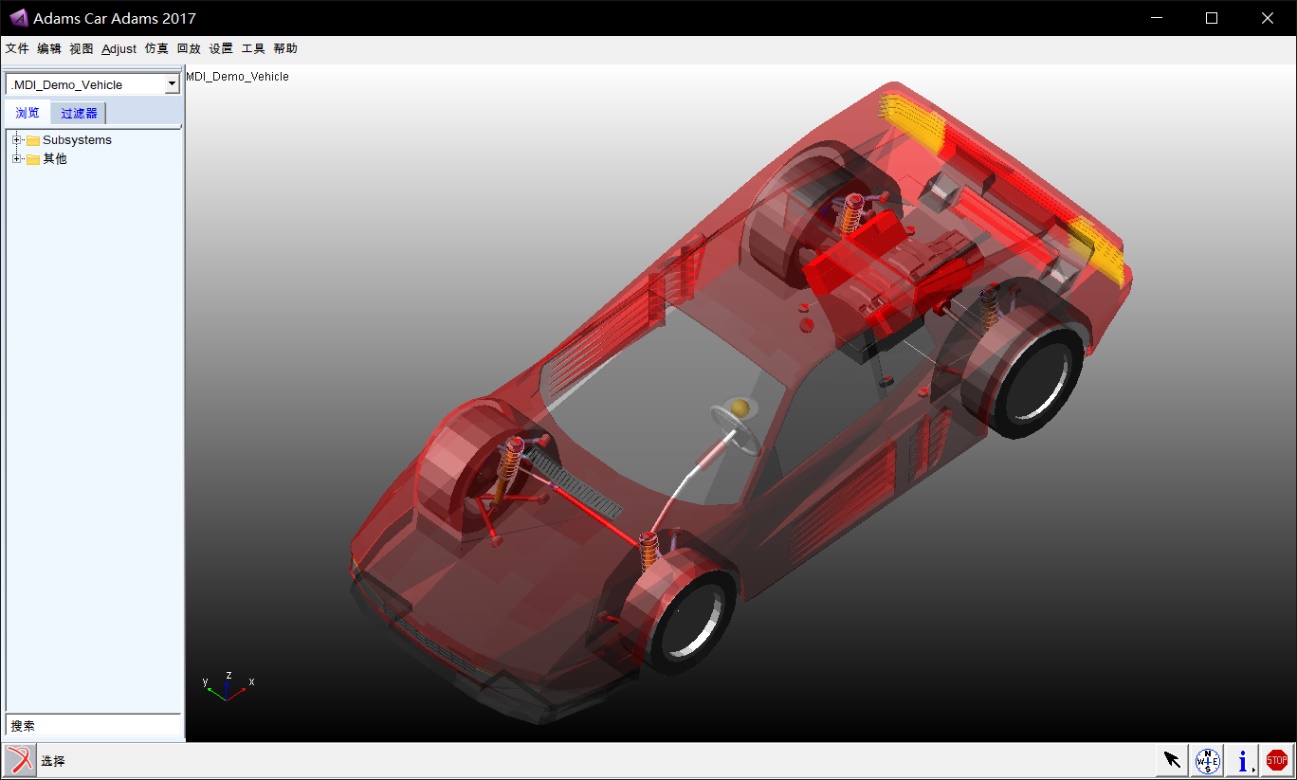
Task: Open the 工具 menu
Action: [253, 48]
